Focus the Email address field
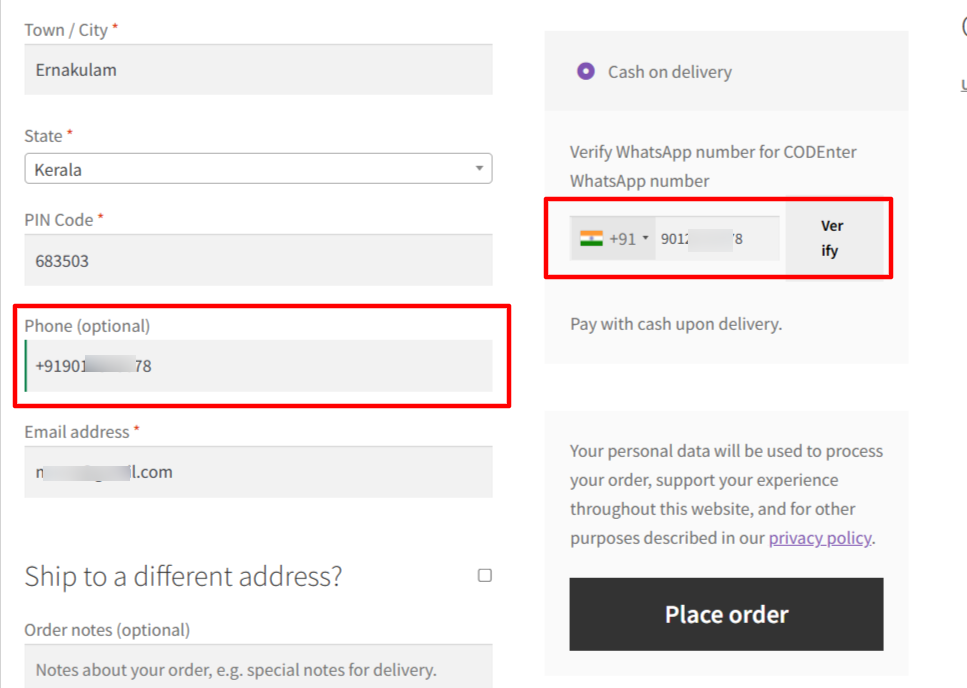 click(258, 470)
